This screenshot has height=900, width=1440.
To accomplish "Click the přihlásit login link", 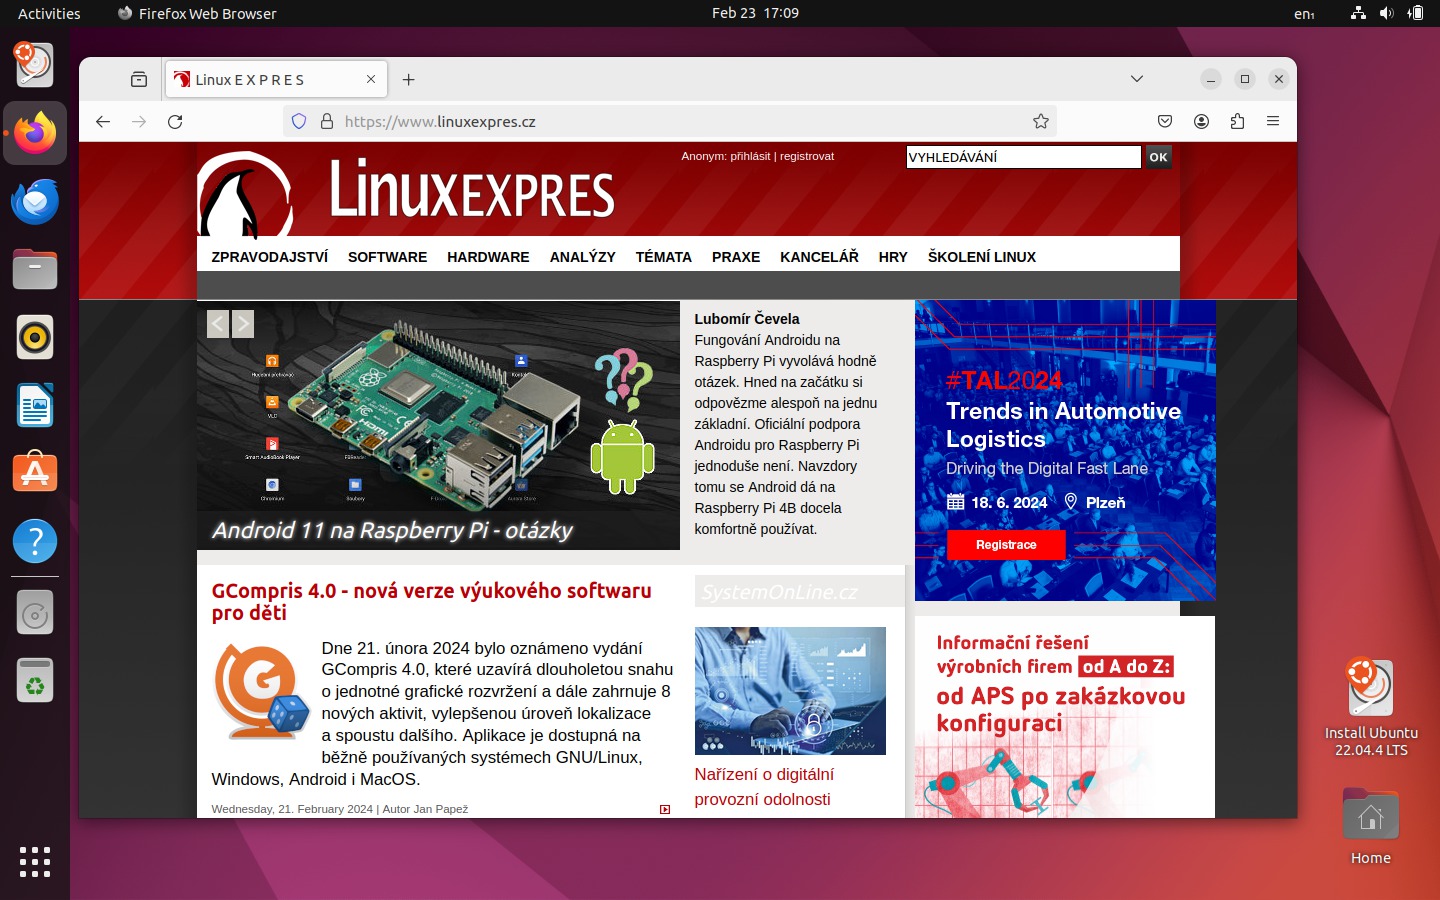I will pos(750,156).
